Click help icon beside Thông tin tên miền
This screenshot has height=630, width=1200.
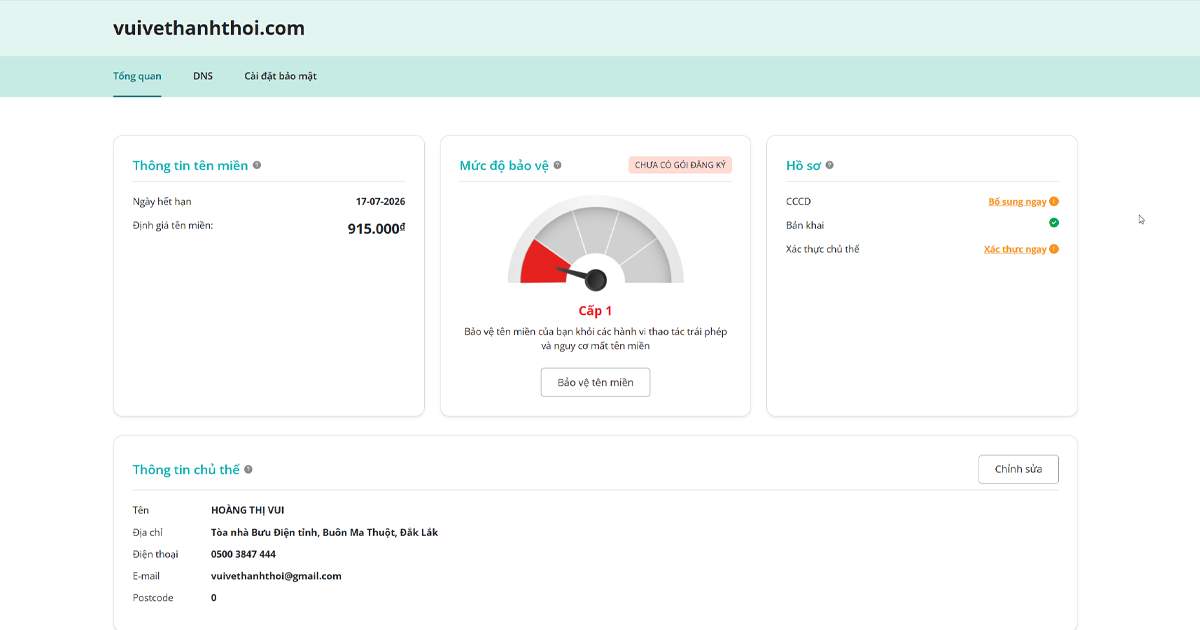[x=257, y=165]
